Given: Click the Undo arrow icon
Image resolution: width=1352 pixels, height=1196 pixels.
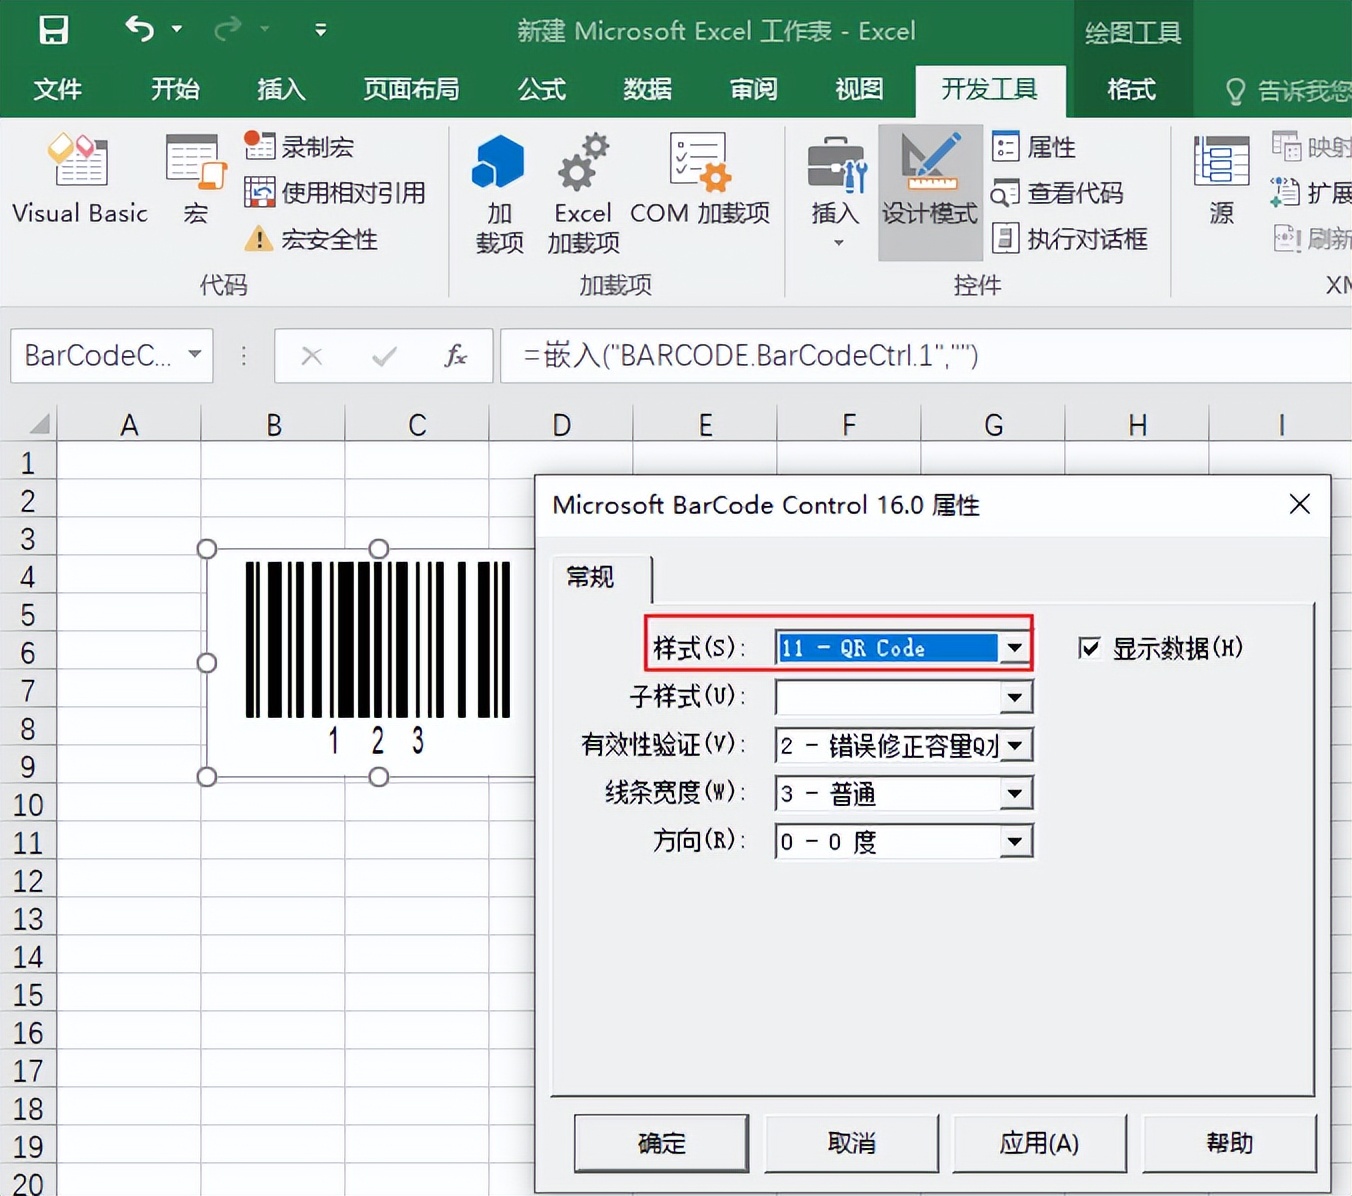Looking at the screenshot, I should pos(139,29).
